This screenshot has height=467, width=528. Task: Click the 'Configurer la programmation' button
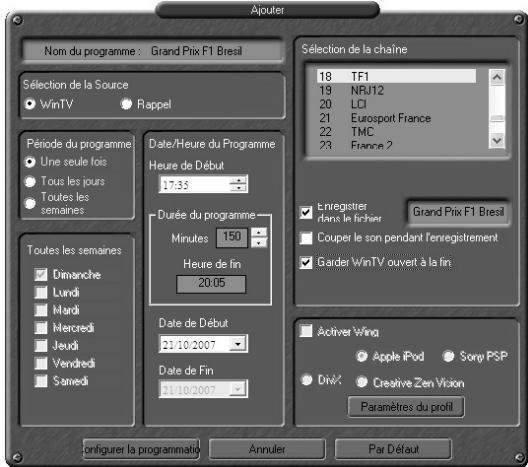coord(141,449)
